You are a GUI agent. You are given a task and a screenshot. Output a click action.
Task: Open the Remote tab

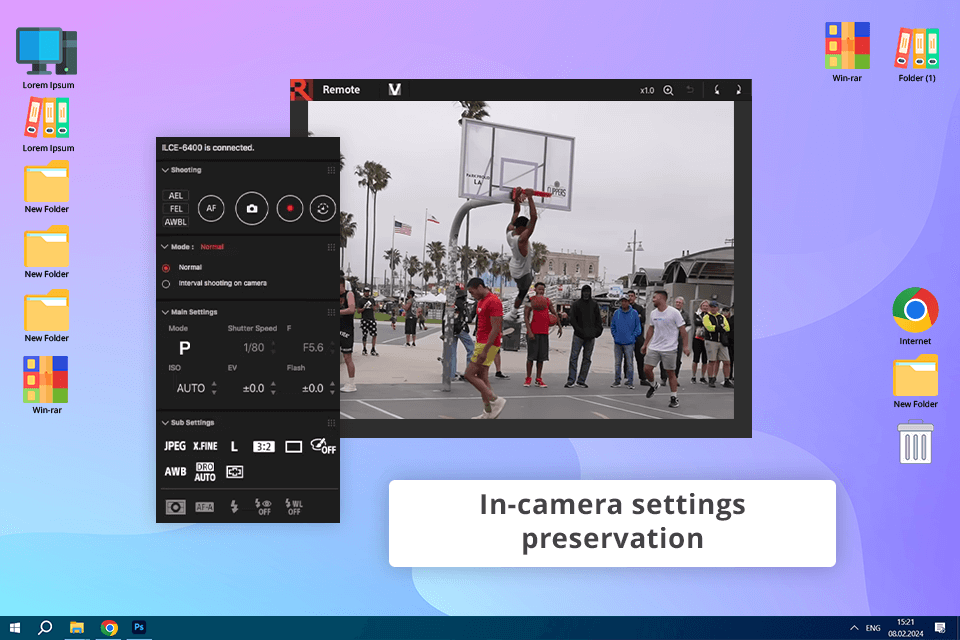(341, 90)
